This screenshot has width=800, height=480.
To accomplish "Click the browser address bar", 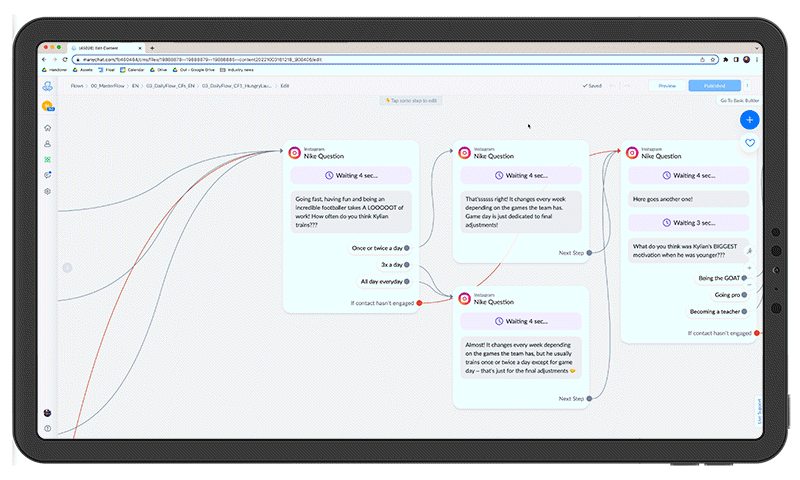I will coord(395,60).
